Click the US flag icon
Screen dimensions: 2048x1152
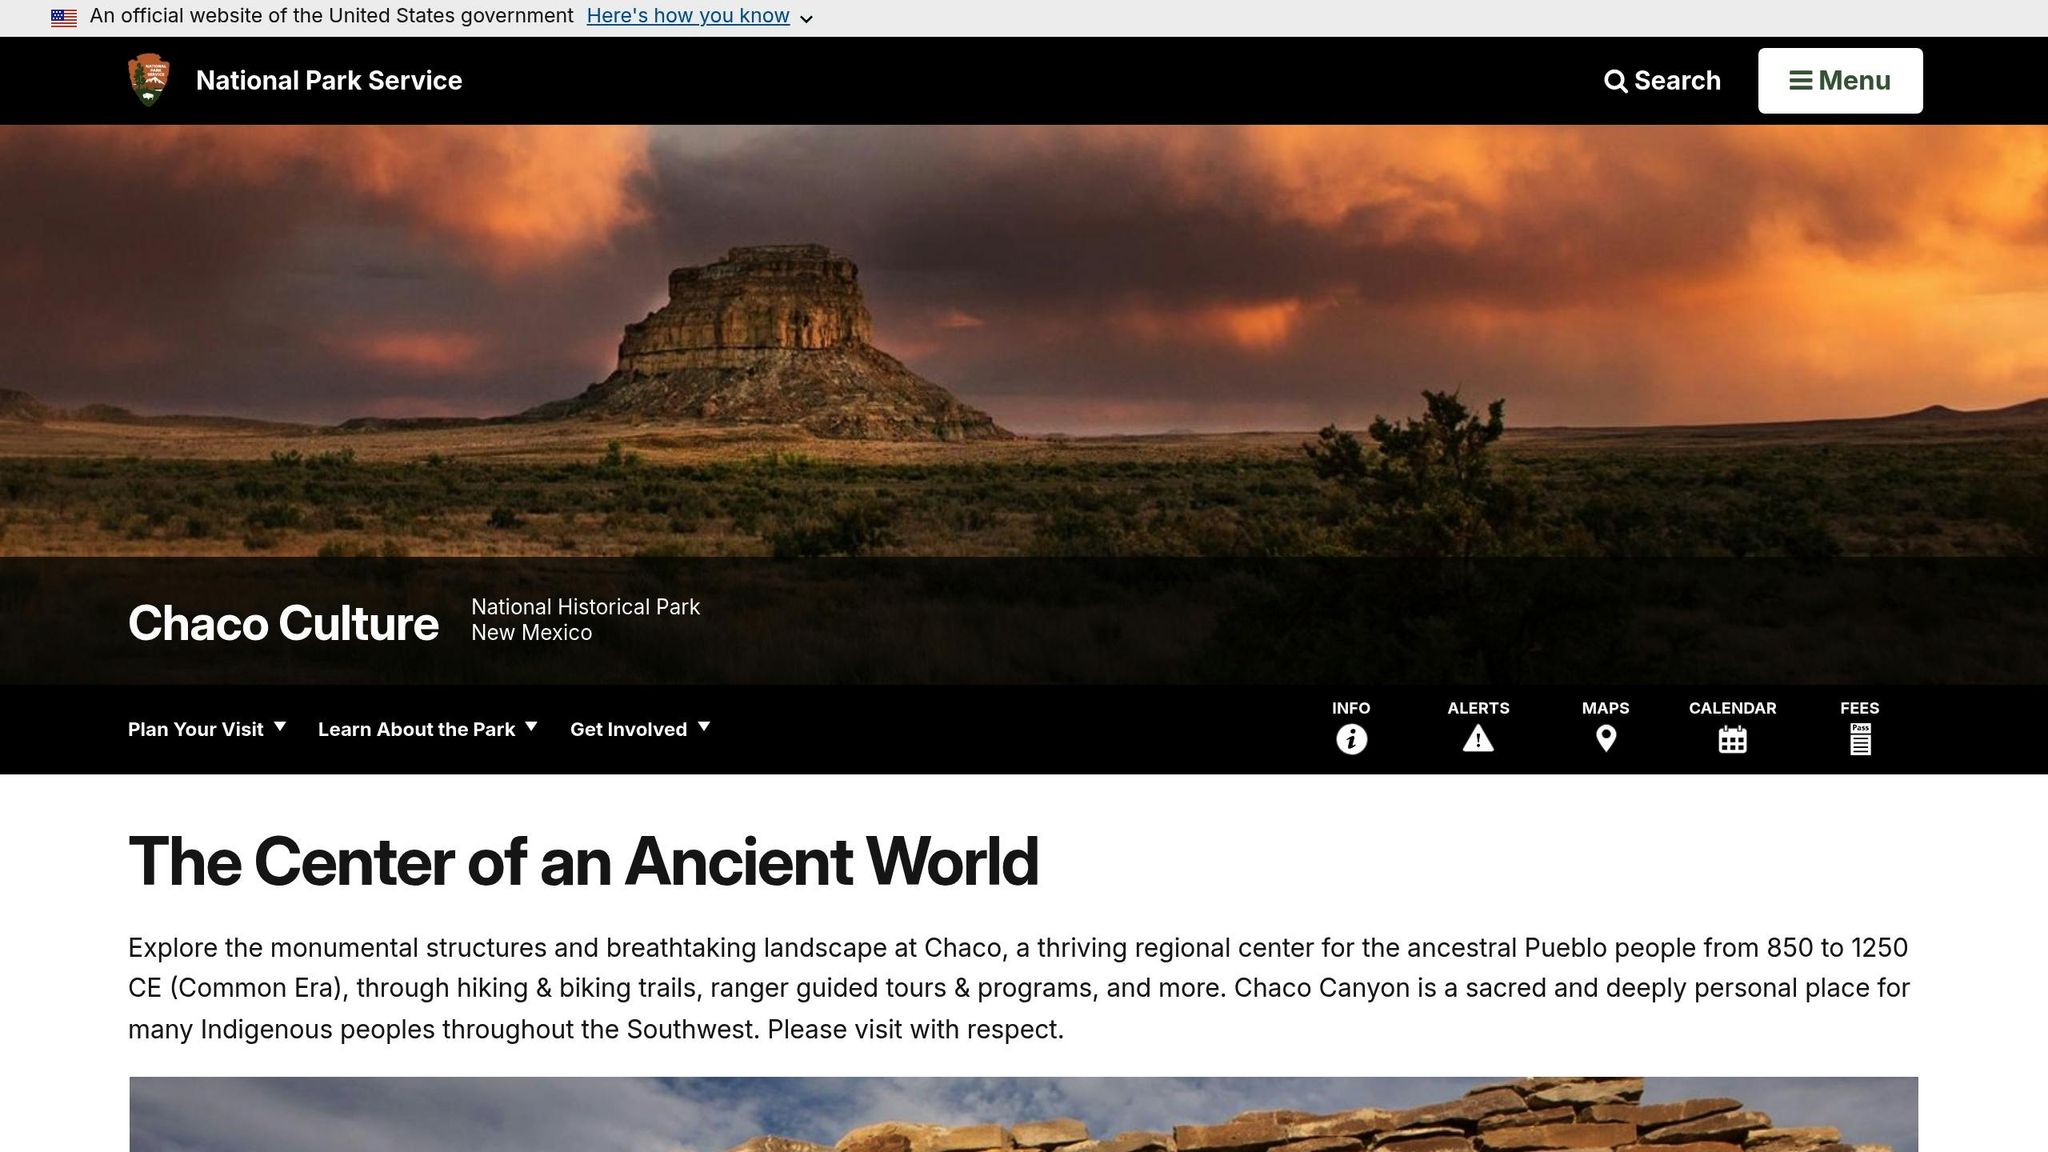[x=64, y=17]
